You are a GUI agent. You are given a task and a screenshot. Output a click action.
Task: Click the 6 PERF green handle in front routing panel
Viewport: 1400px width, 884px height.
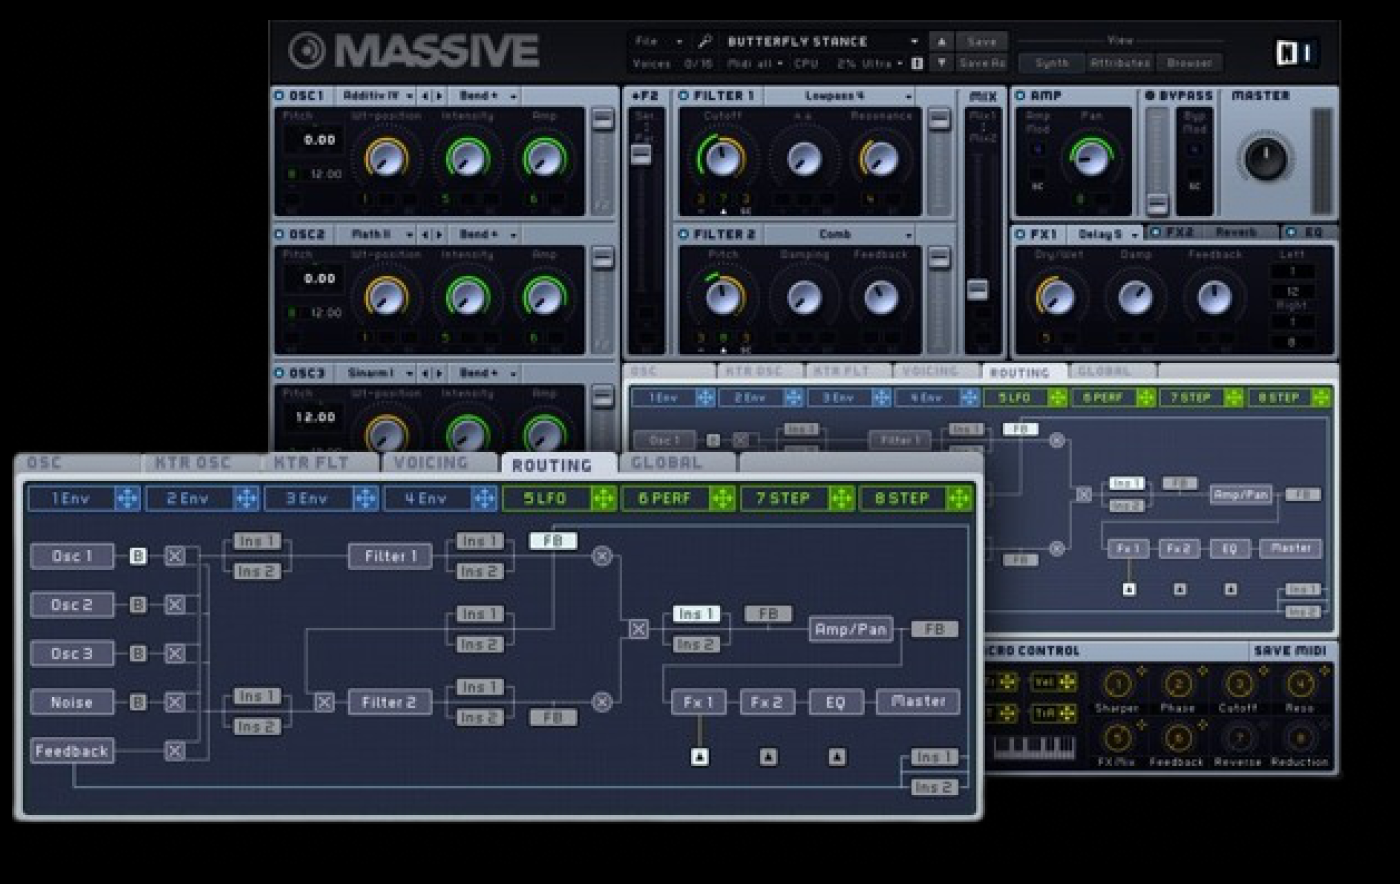pyautogui.click(x=722, y=498)
